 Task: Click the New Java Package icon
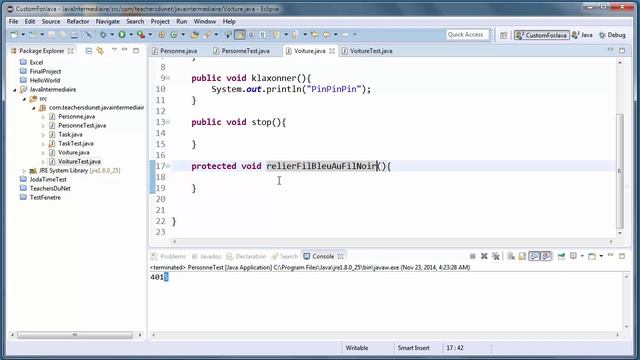162,35
